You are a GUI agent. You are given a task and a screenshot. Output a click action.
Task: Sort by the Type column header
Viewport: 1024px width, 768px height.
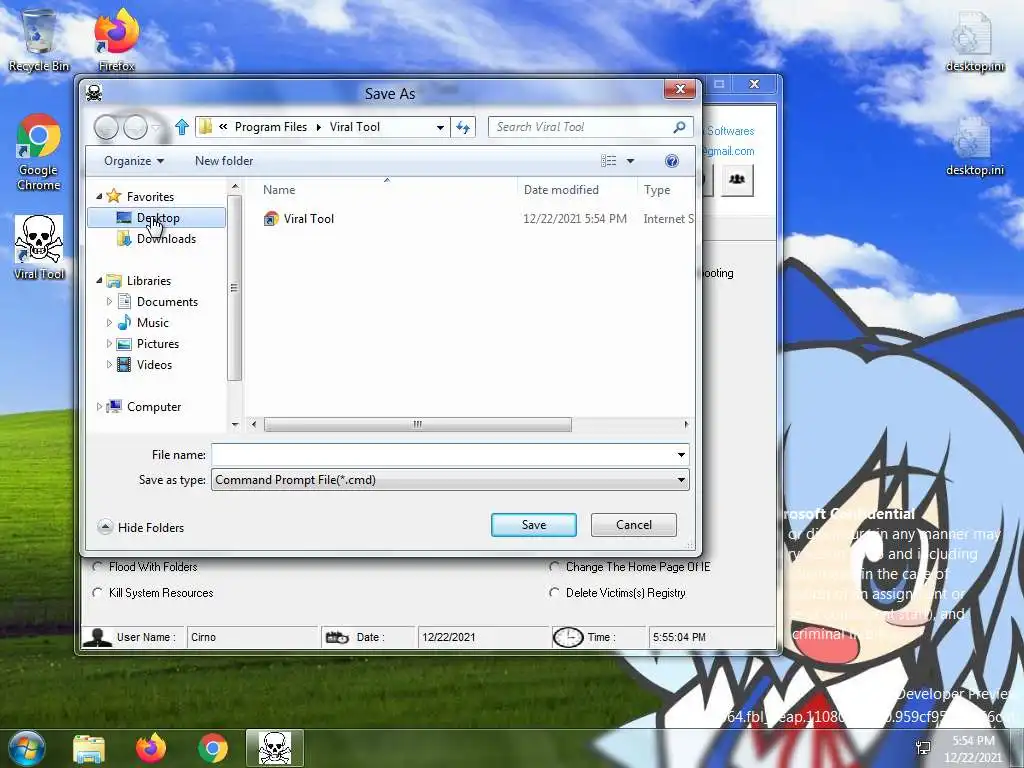[665, 189]
